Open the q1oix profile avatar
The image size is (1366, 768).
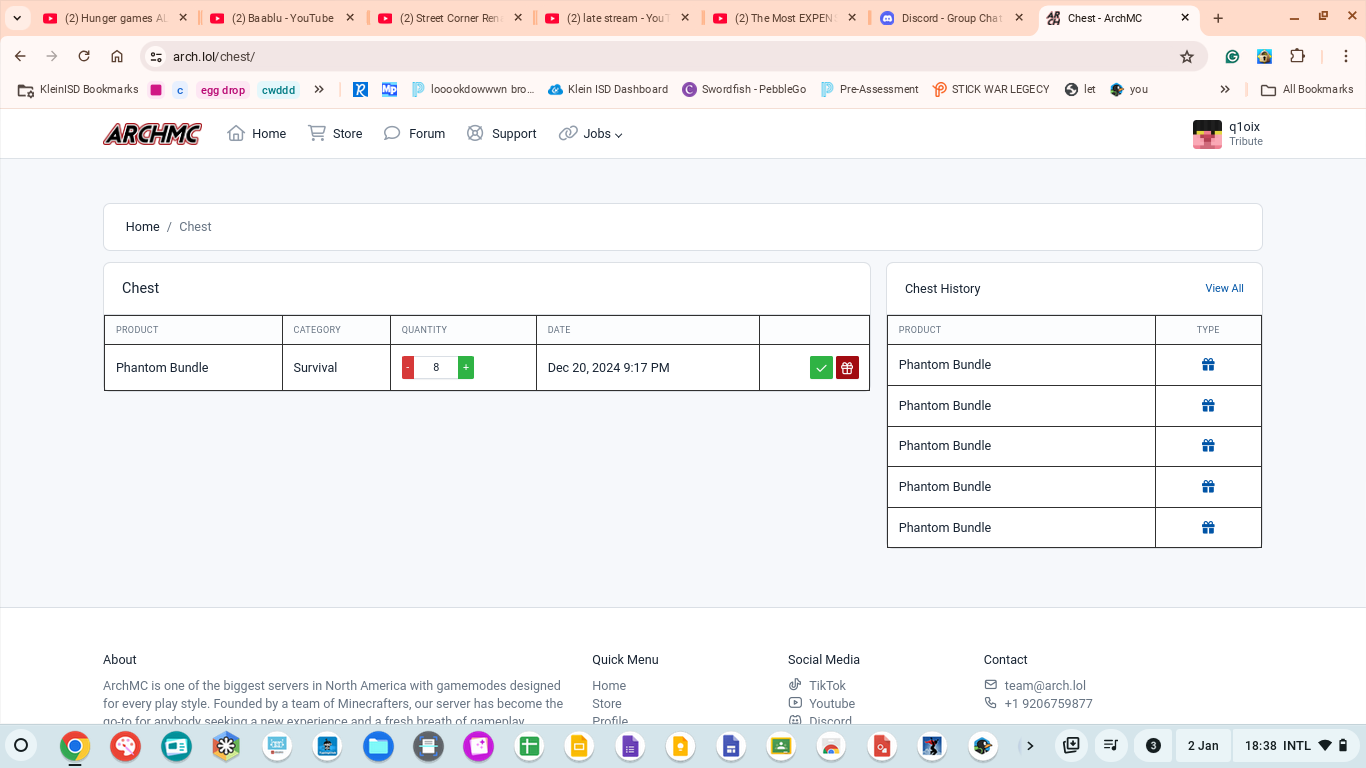(x=1207, y=134)
